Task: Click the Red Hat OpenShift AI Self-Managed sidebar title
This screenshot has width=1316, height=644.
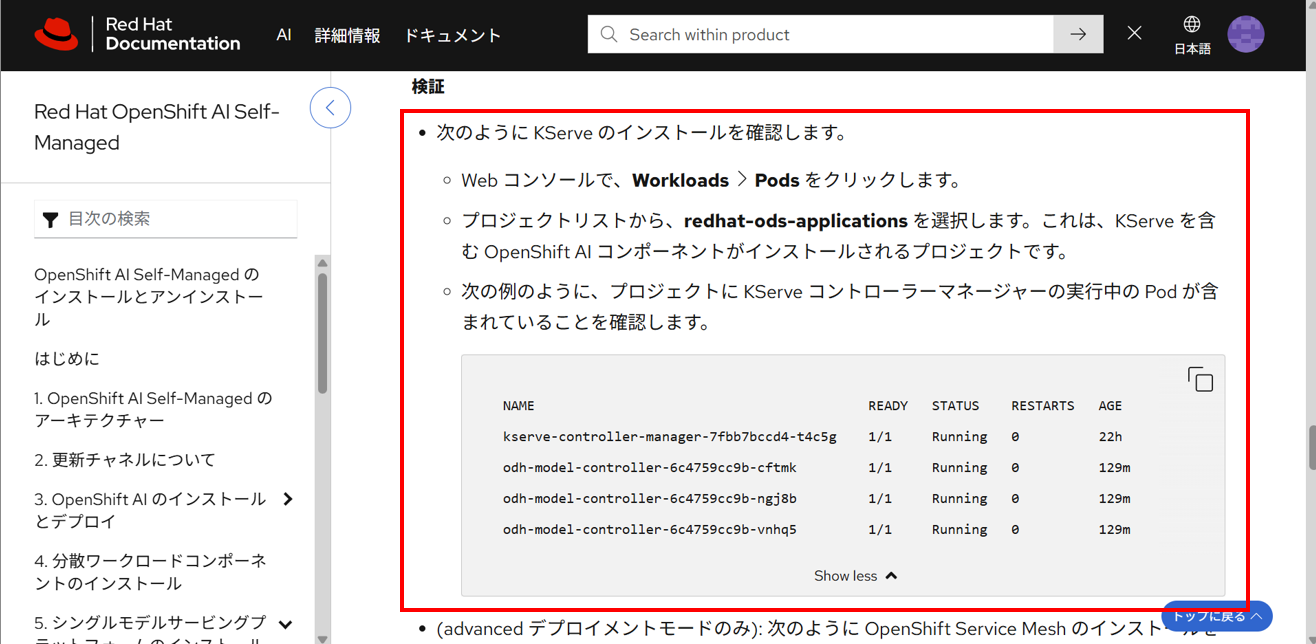Action: pyautogui.click(x=157, y=127)
